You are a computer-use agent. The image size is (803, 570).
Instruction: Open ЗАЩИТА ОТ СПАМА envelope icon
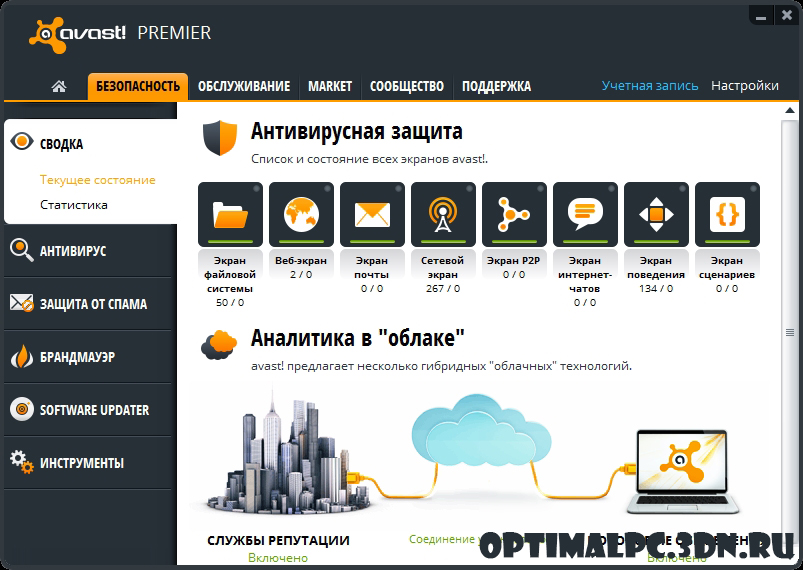click(x=22, y=303)
